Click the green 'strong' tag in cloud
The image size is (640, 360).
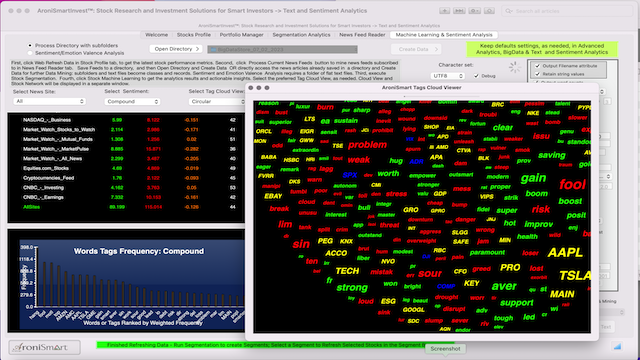tap(352, 287)
